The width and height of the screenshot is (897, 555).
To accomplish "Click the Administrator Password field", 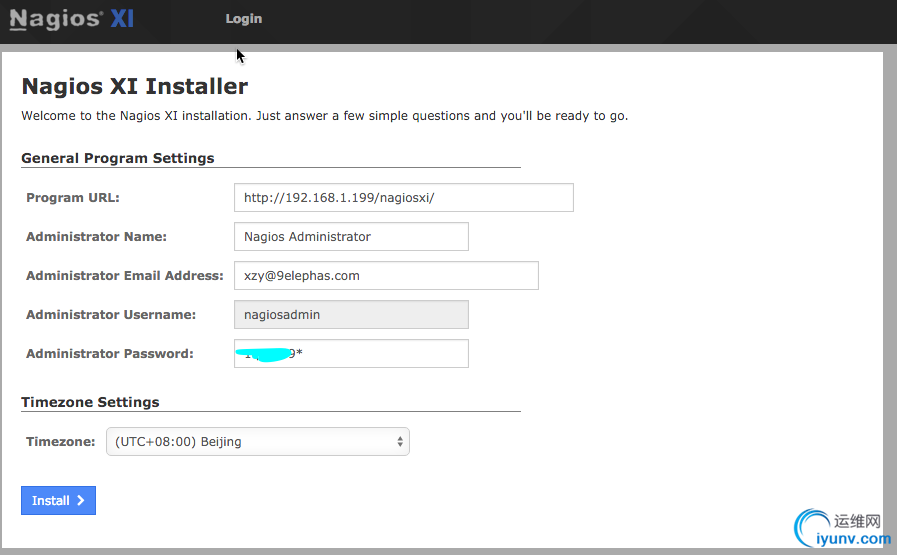I will point(351,354).
